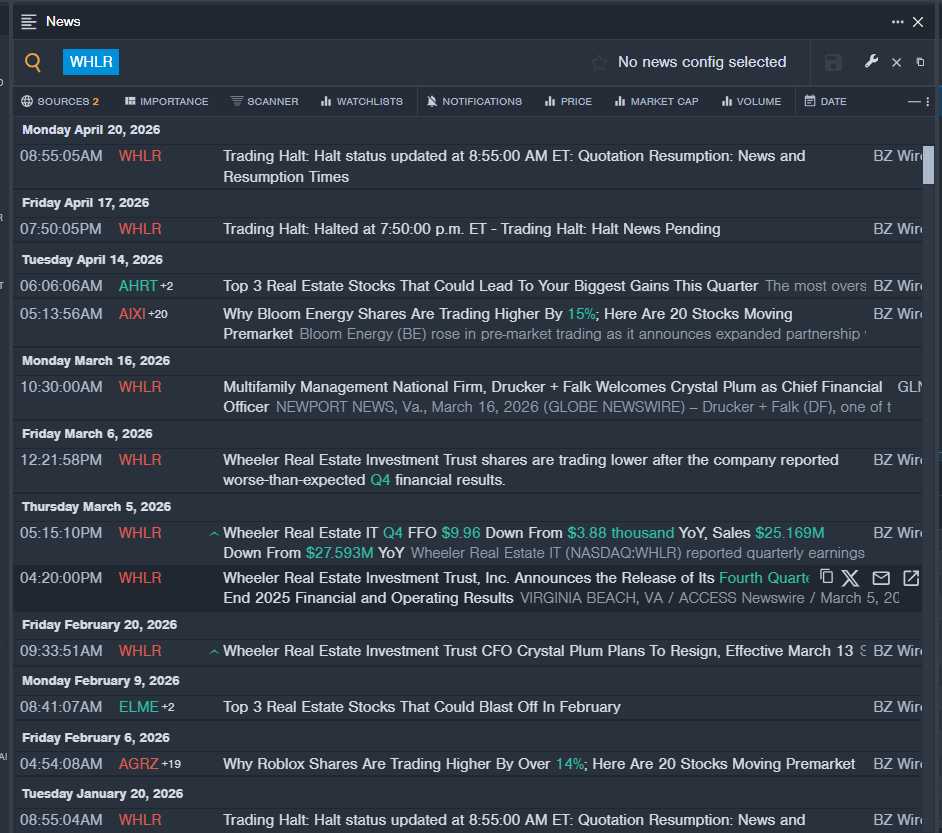The height and width of the screenshot is (833, 942).
Task: Open the Bloom Energy premarket movers headline
Action: tap(507, 314)
